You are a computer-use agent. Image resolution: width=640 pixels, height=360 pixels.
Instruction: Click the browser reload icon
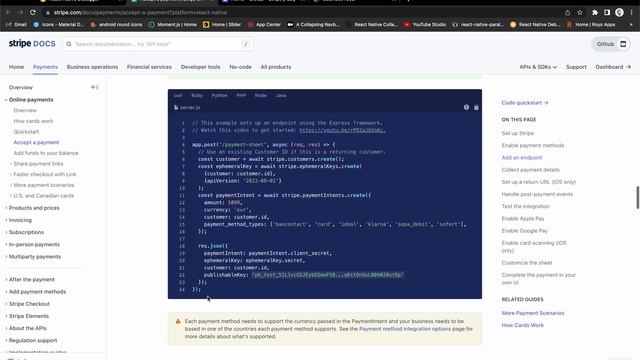(x=33, y=13)
